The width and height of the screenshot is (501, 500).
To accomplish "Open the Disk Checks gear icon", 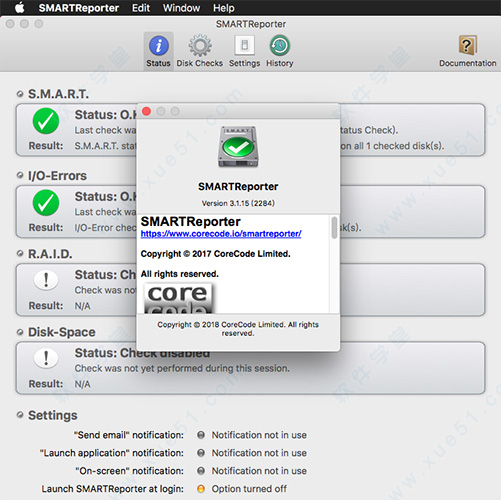I will (x=200, y=45).
